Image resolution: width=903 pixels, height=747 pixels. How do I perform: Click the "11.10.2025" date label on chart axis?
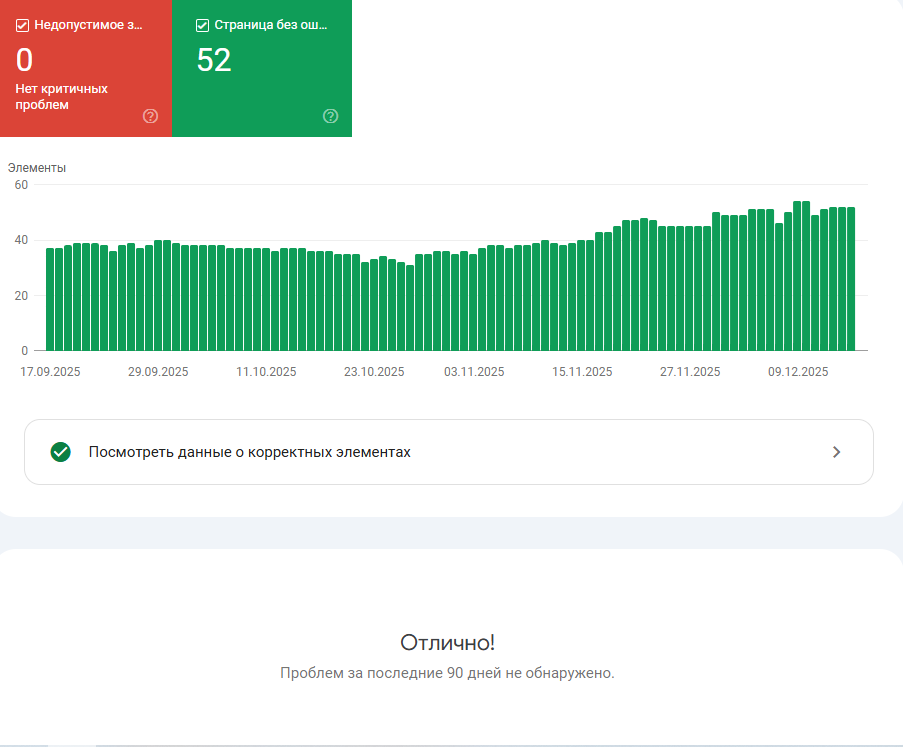[266, 372]
